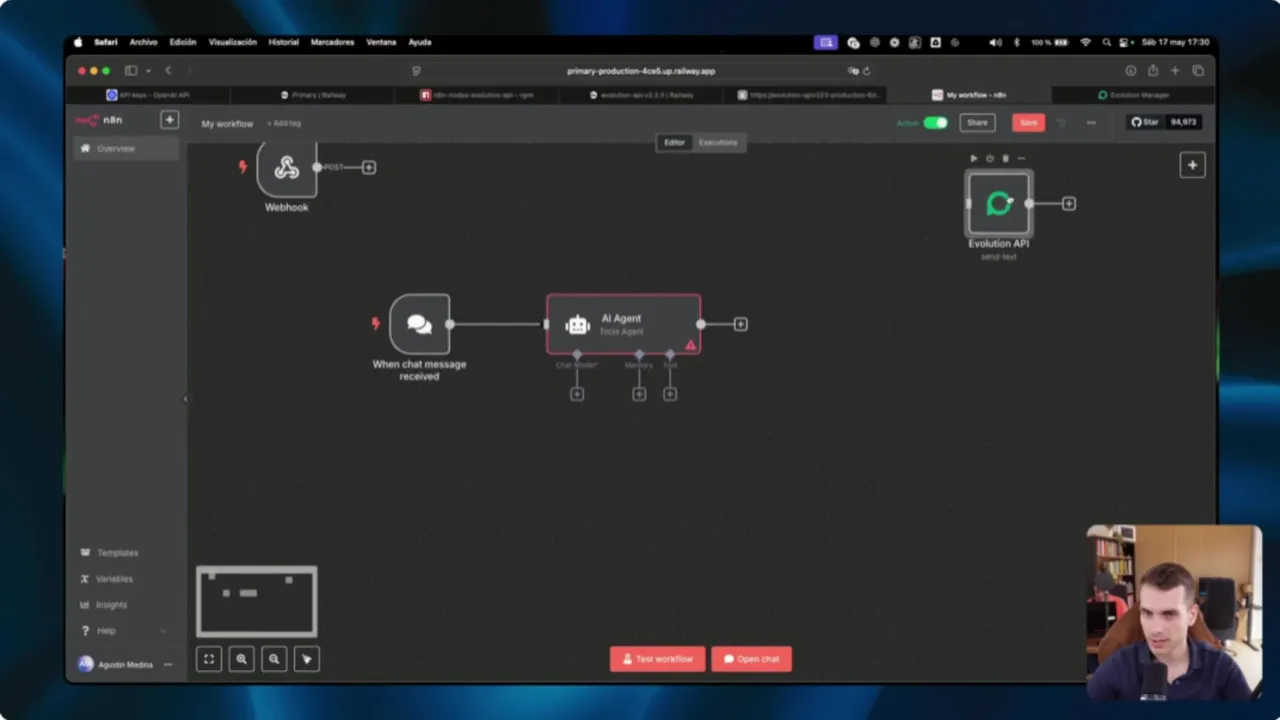
Task: Expand the Help menu in sidebar
Action: 123,631
